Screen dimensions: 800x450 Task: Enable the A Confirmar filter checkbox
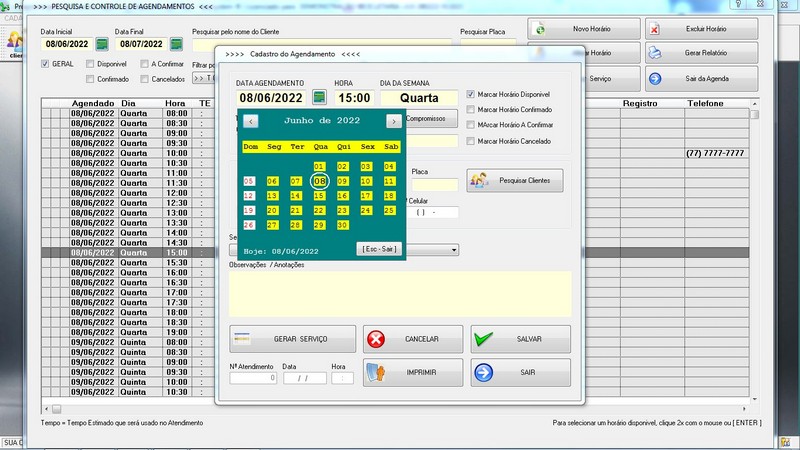click(x=144, y=64)
